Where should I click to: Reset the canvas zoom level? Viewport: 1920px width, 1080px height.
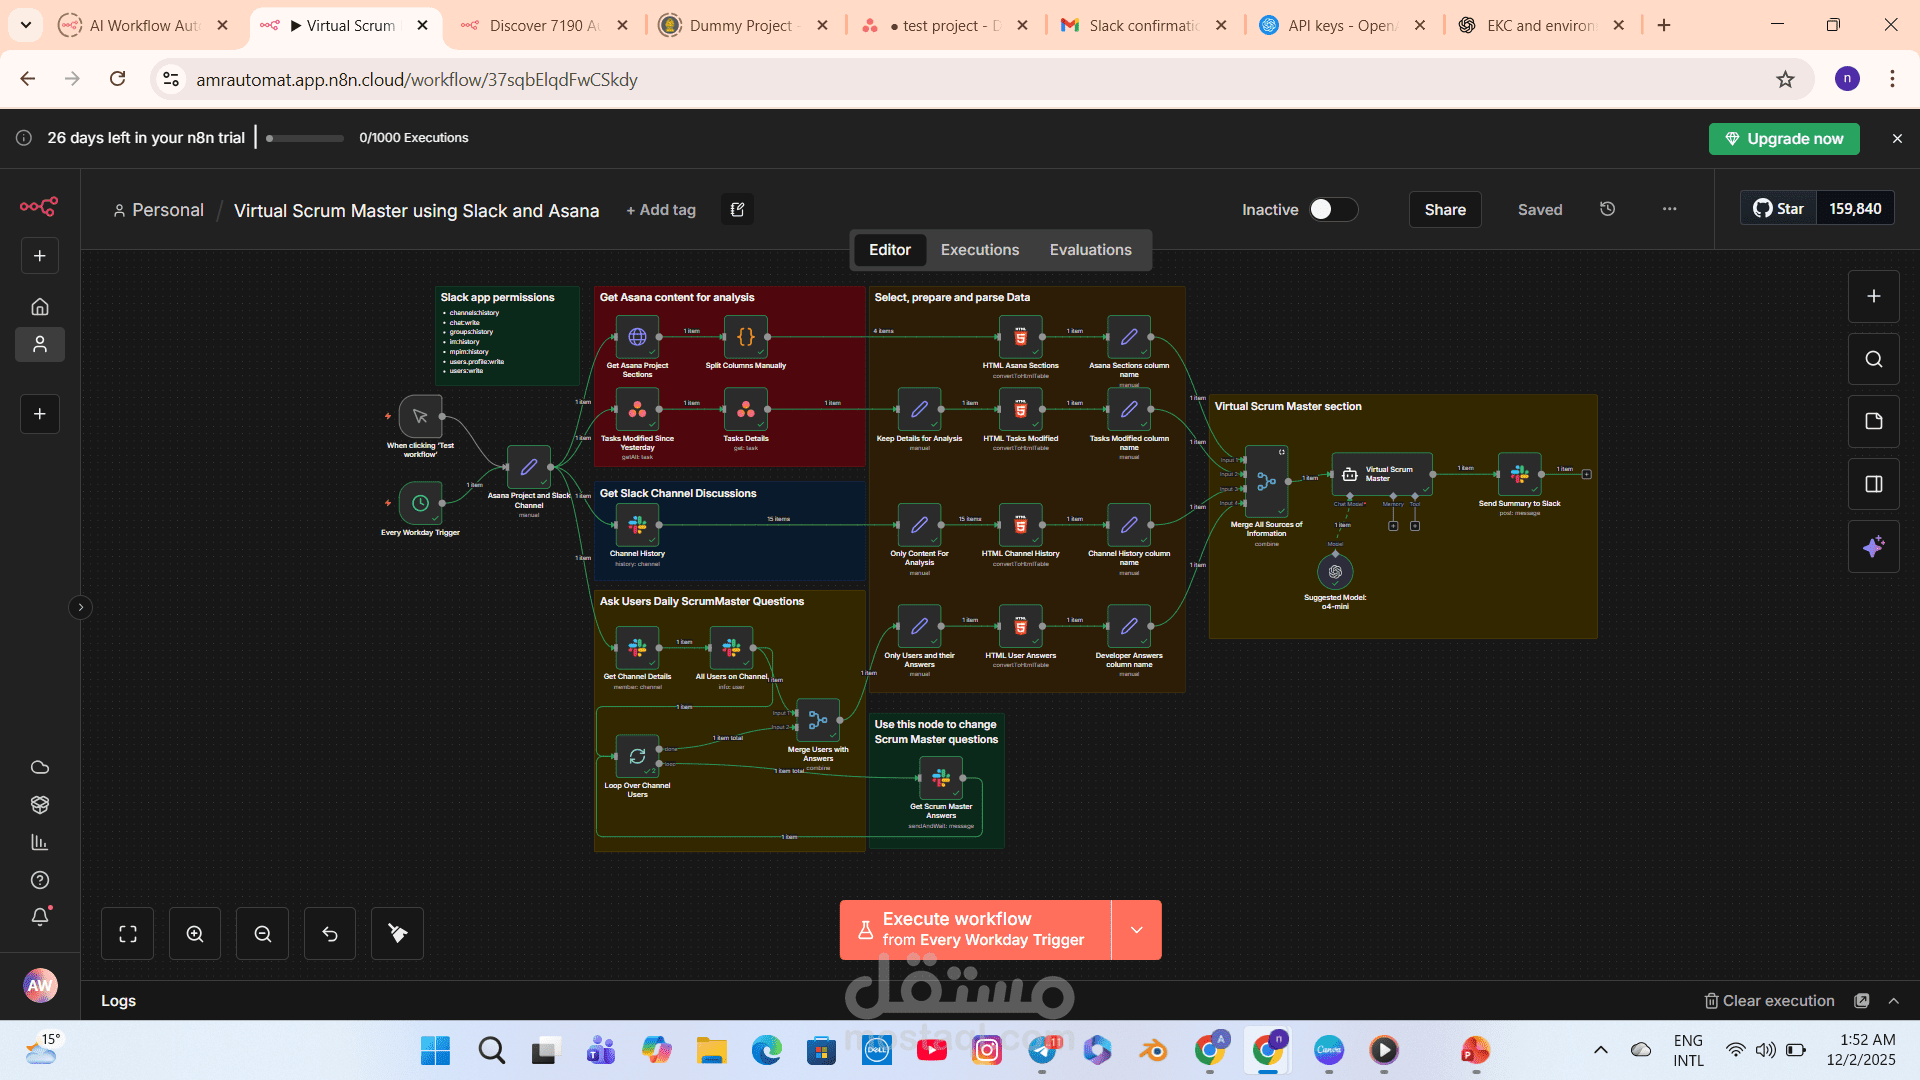point(330,934)
